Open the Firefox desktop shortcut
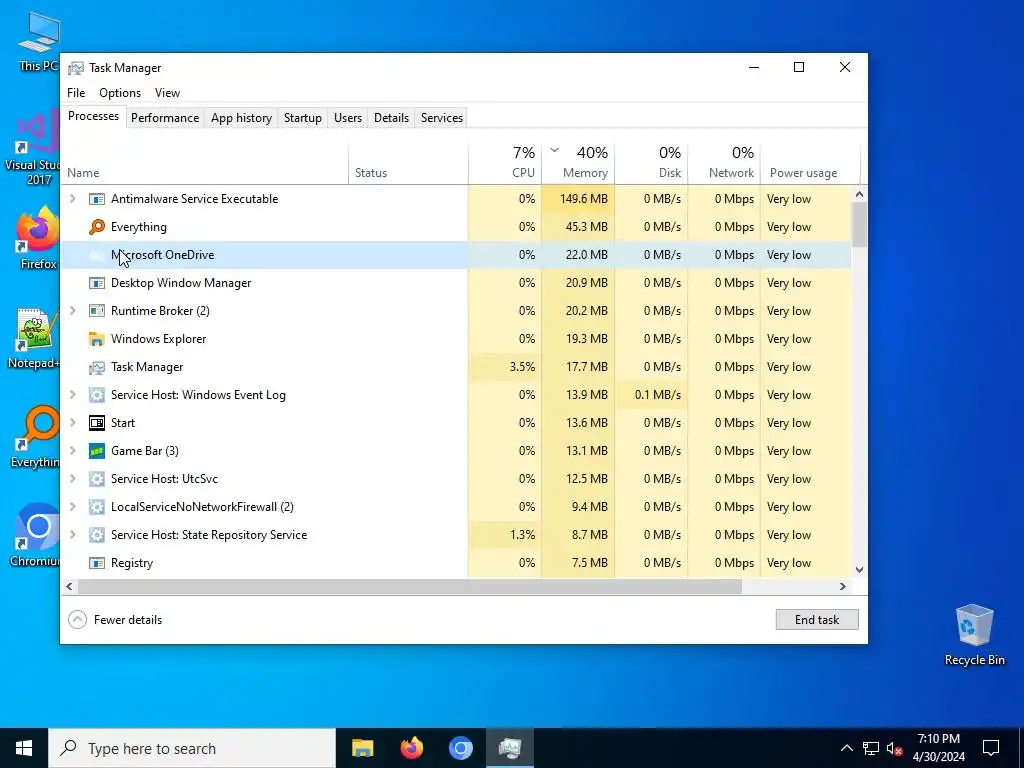This screenshot has width=1024, height=768. point(37,238)
